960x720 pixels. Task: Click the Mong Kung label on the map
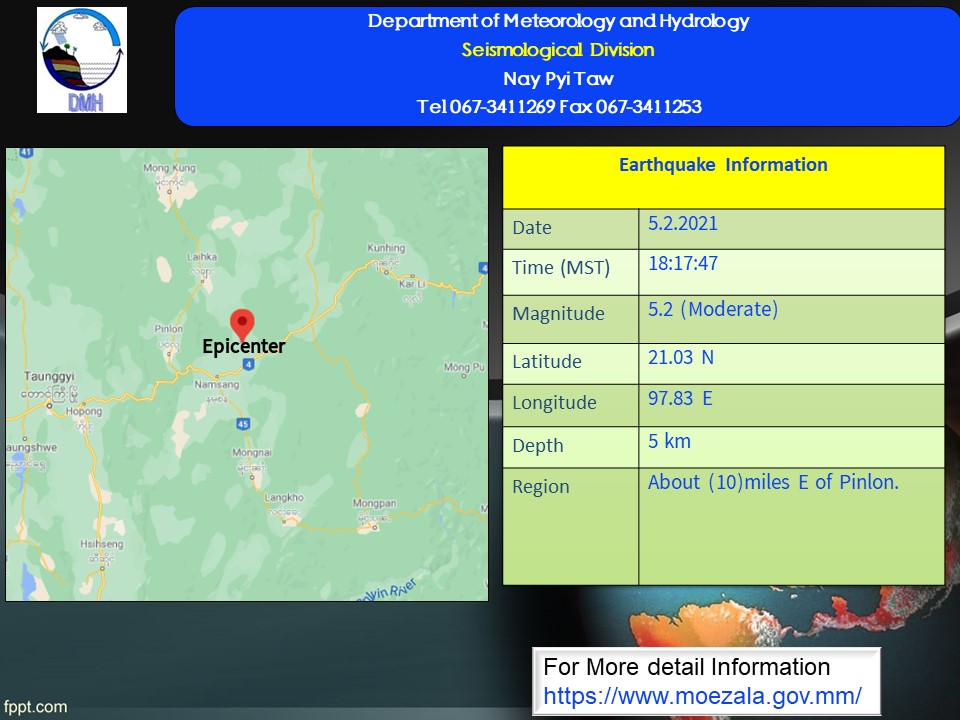(169, 168)
